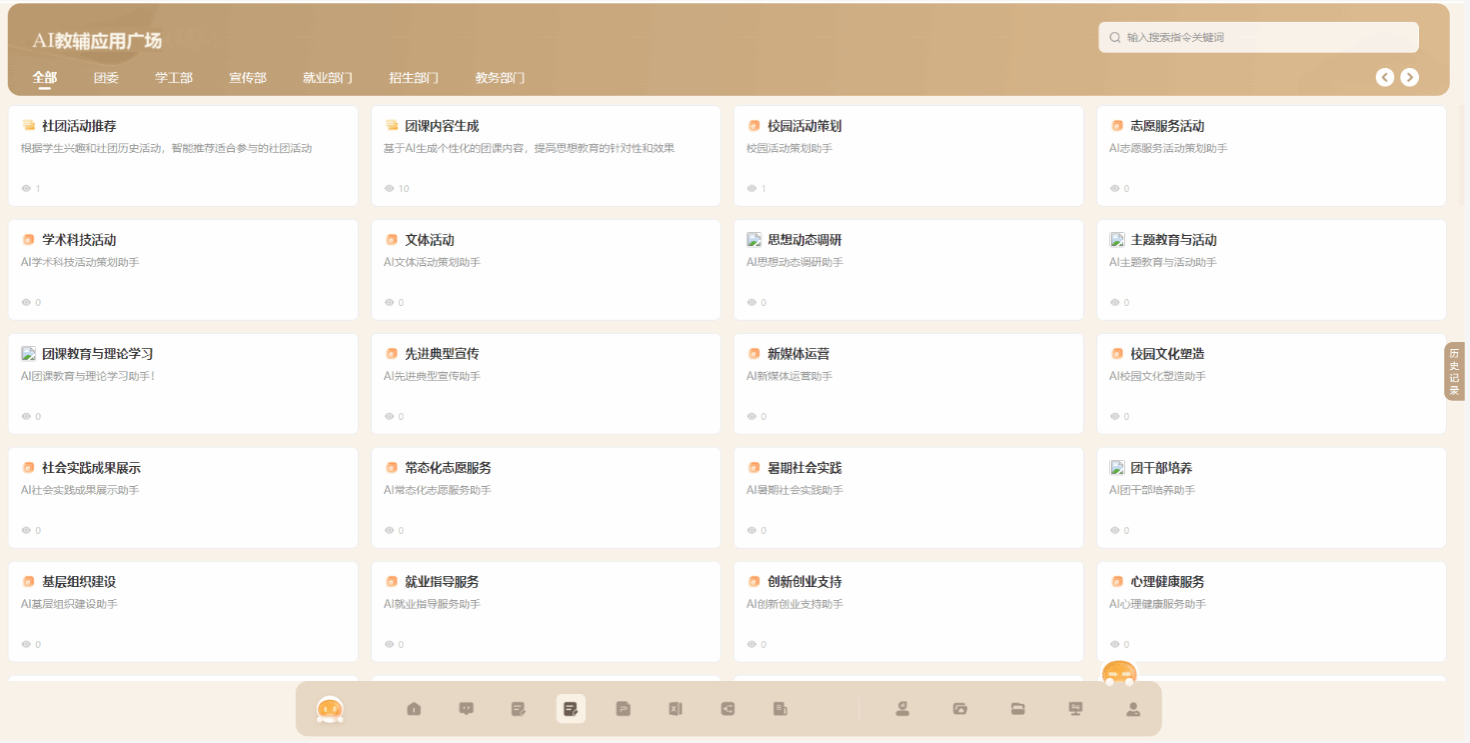
Task: Expand the 历史记录 side panel
Action: pos(1454,371)
